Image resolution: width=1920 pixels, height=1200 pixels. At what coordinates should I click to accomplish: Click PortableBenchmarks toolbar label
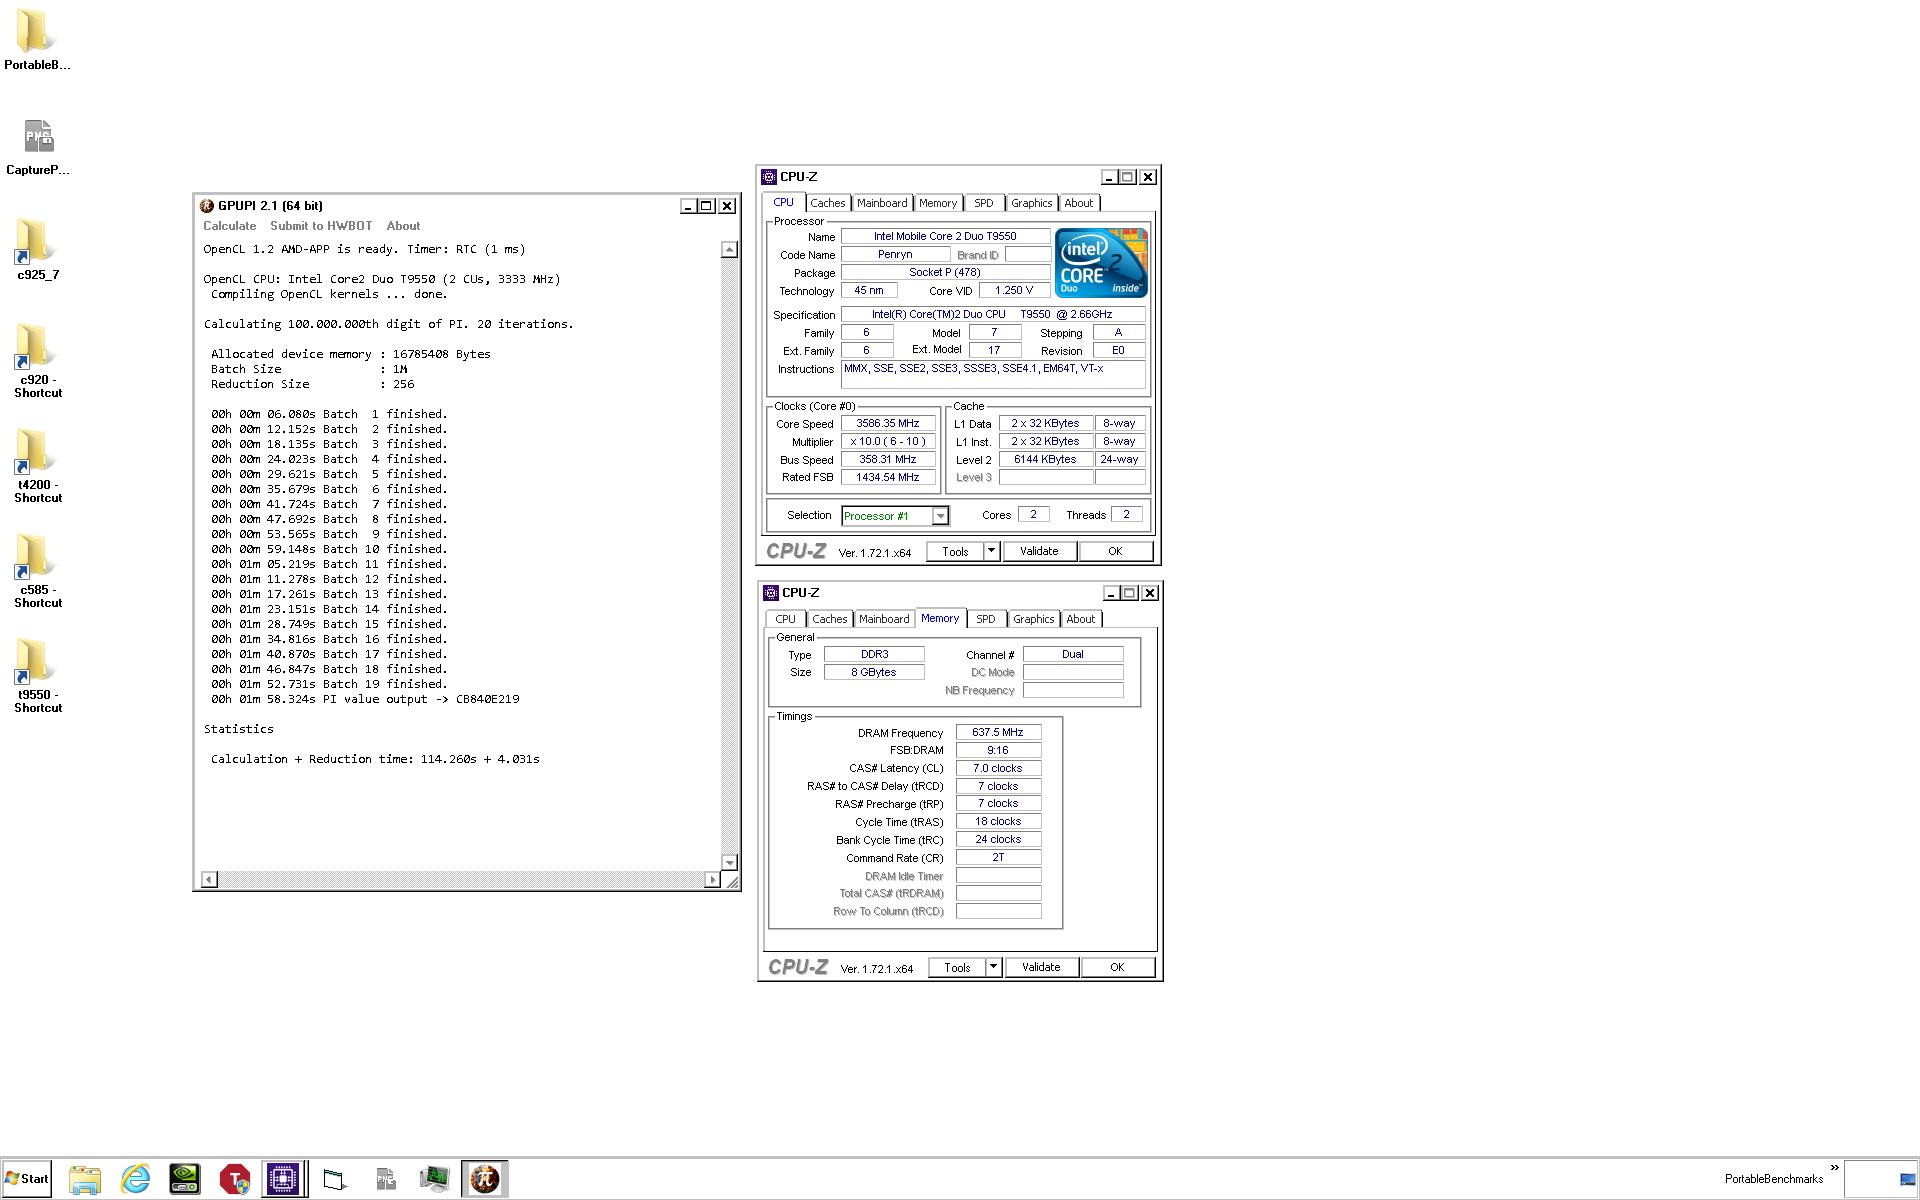tap(1774, 1180)
